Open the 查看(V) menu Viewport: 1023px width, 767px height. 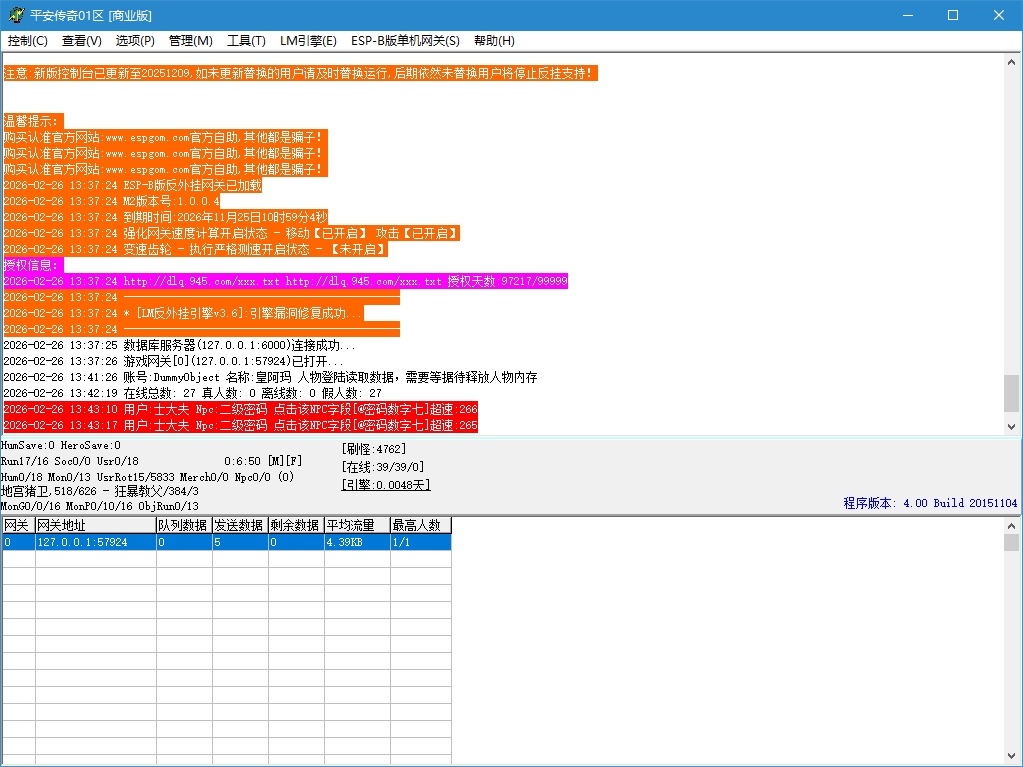point(82,41)
